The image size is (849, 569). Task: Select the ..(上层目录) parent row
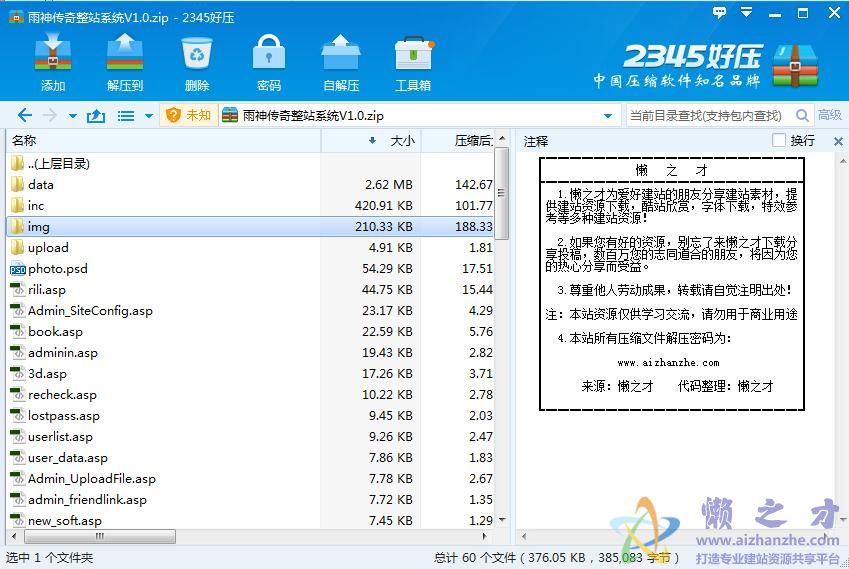click(x=250, y=163)
